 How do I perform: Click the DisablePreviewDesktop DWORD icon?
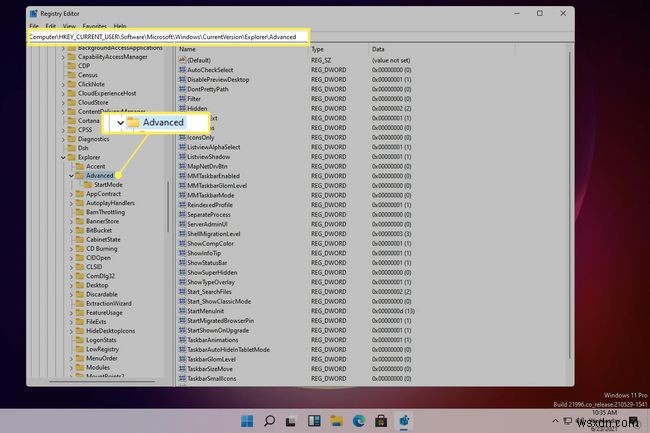coord(182,79)
